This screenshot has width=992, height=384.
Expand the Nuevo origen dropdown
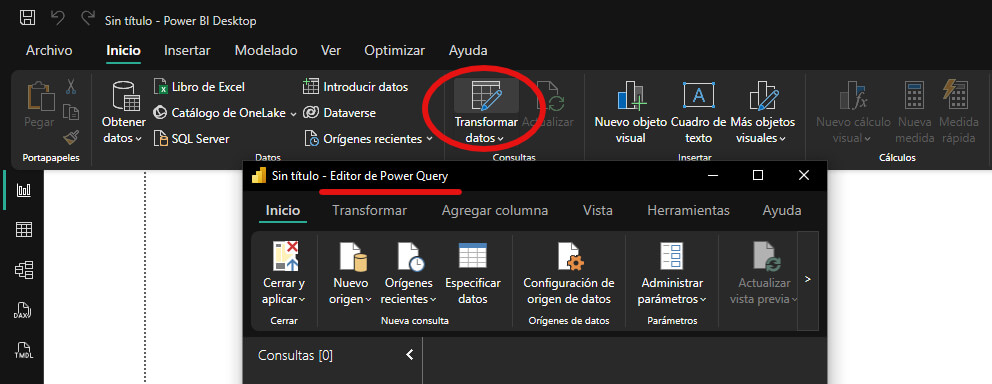click(x=368, y=299)
